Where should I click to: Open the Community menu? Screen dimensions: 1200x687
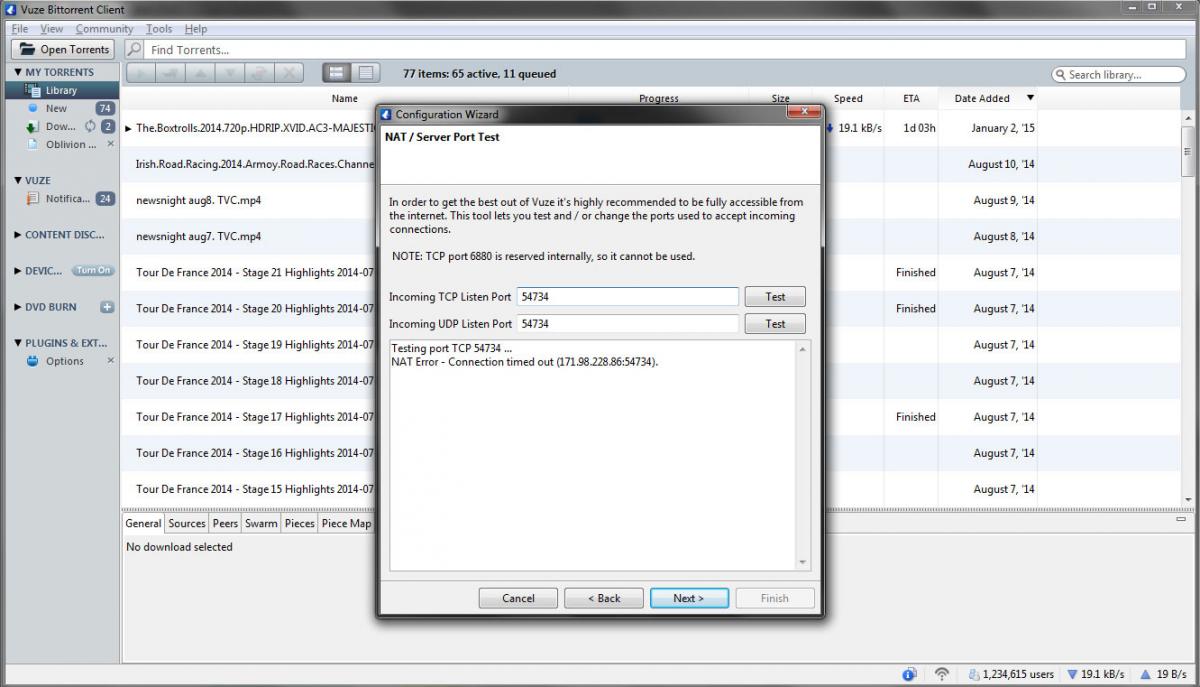(104, 29)
